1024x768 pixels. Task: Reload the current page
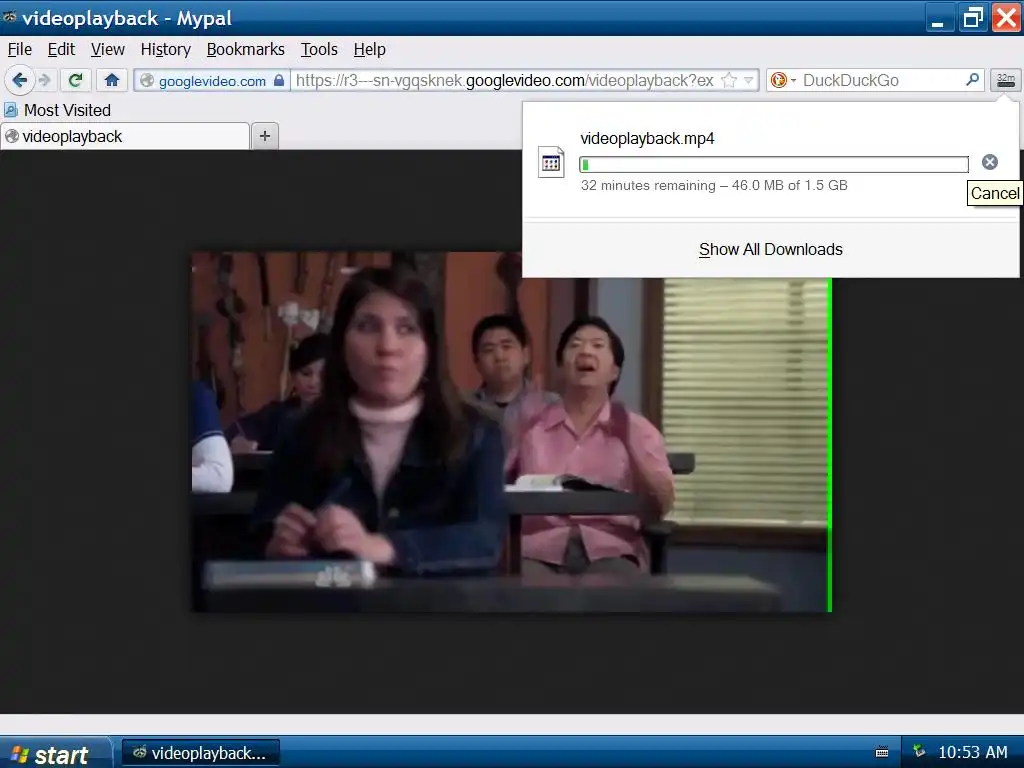[x=76, y=80]
